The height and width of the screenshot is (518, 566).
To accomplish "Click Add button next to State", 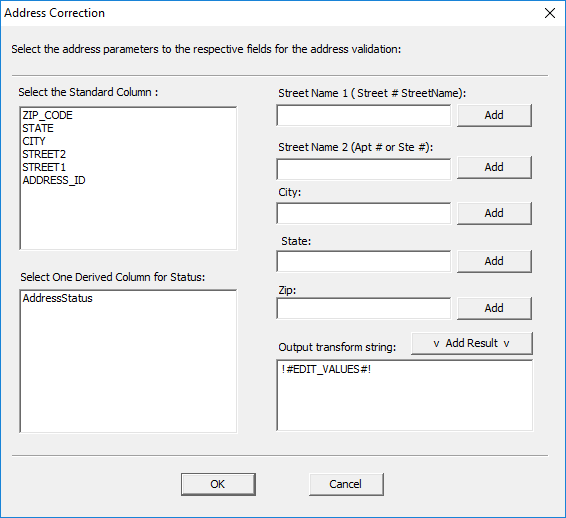I will point(494,261).
